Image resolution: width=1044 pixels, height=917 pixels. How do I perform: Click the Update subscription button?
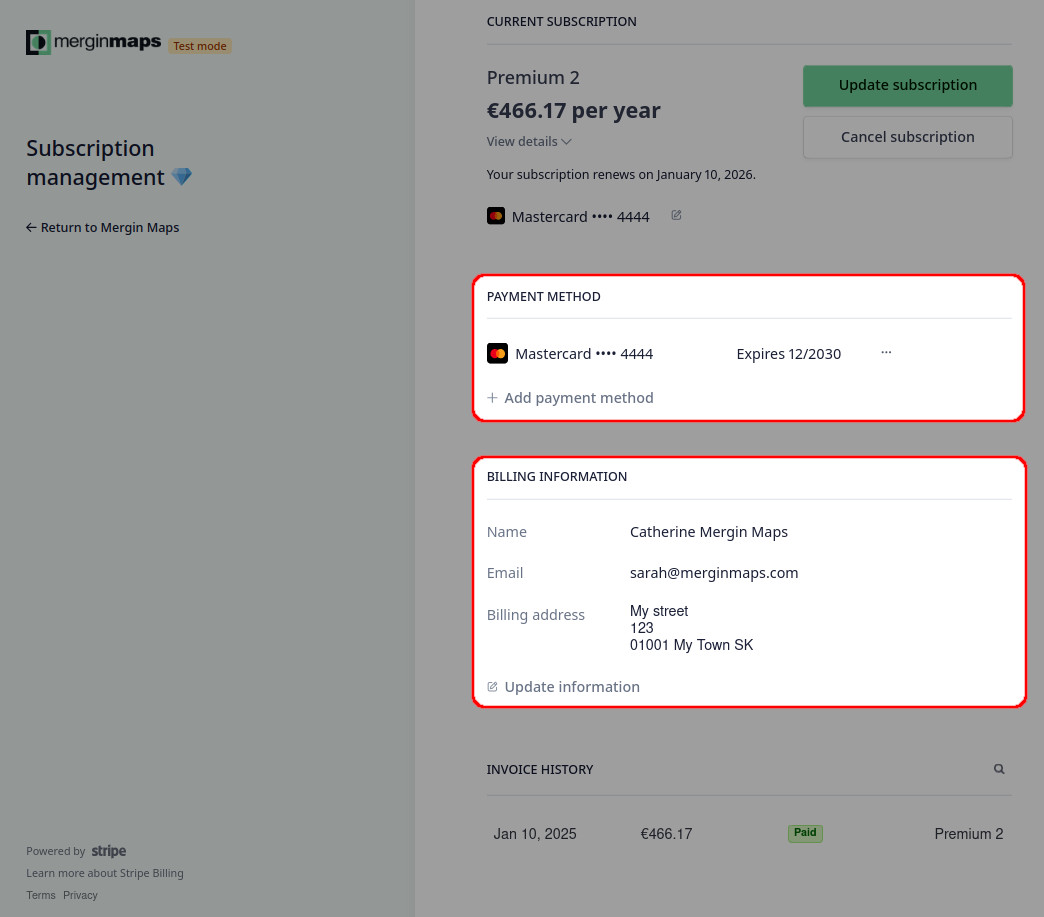(908, 86)
